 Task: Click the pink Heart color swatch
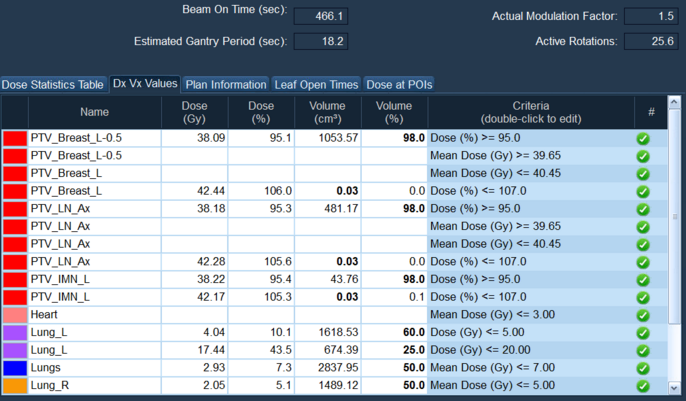point(15,315)
